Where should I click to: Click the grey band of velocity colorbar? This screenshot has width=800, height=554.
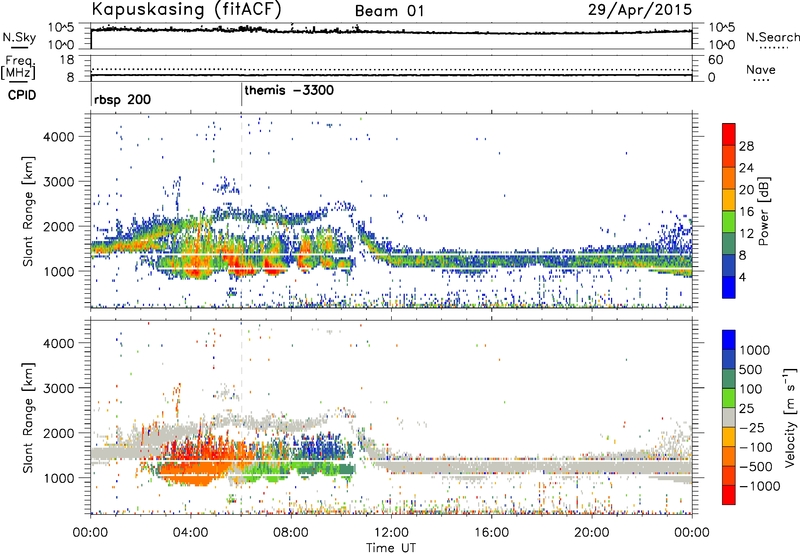tap(729, 417)
